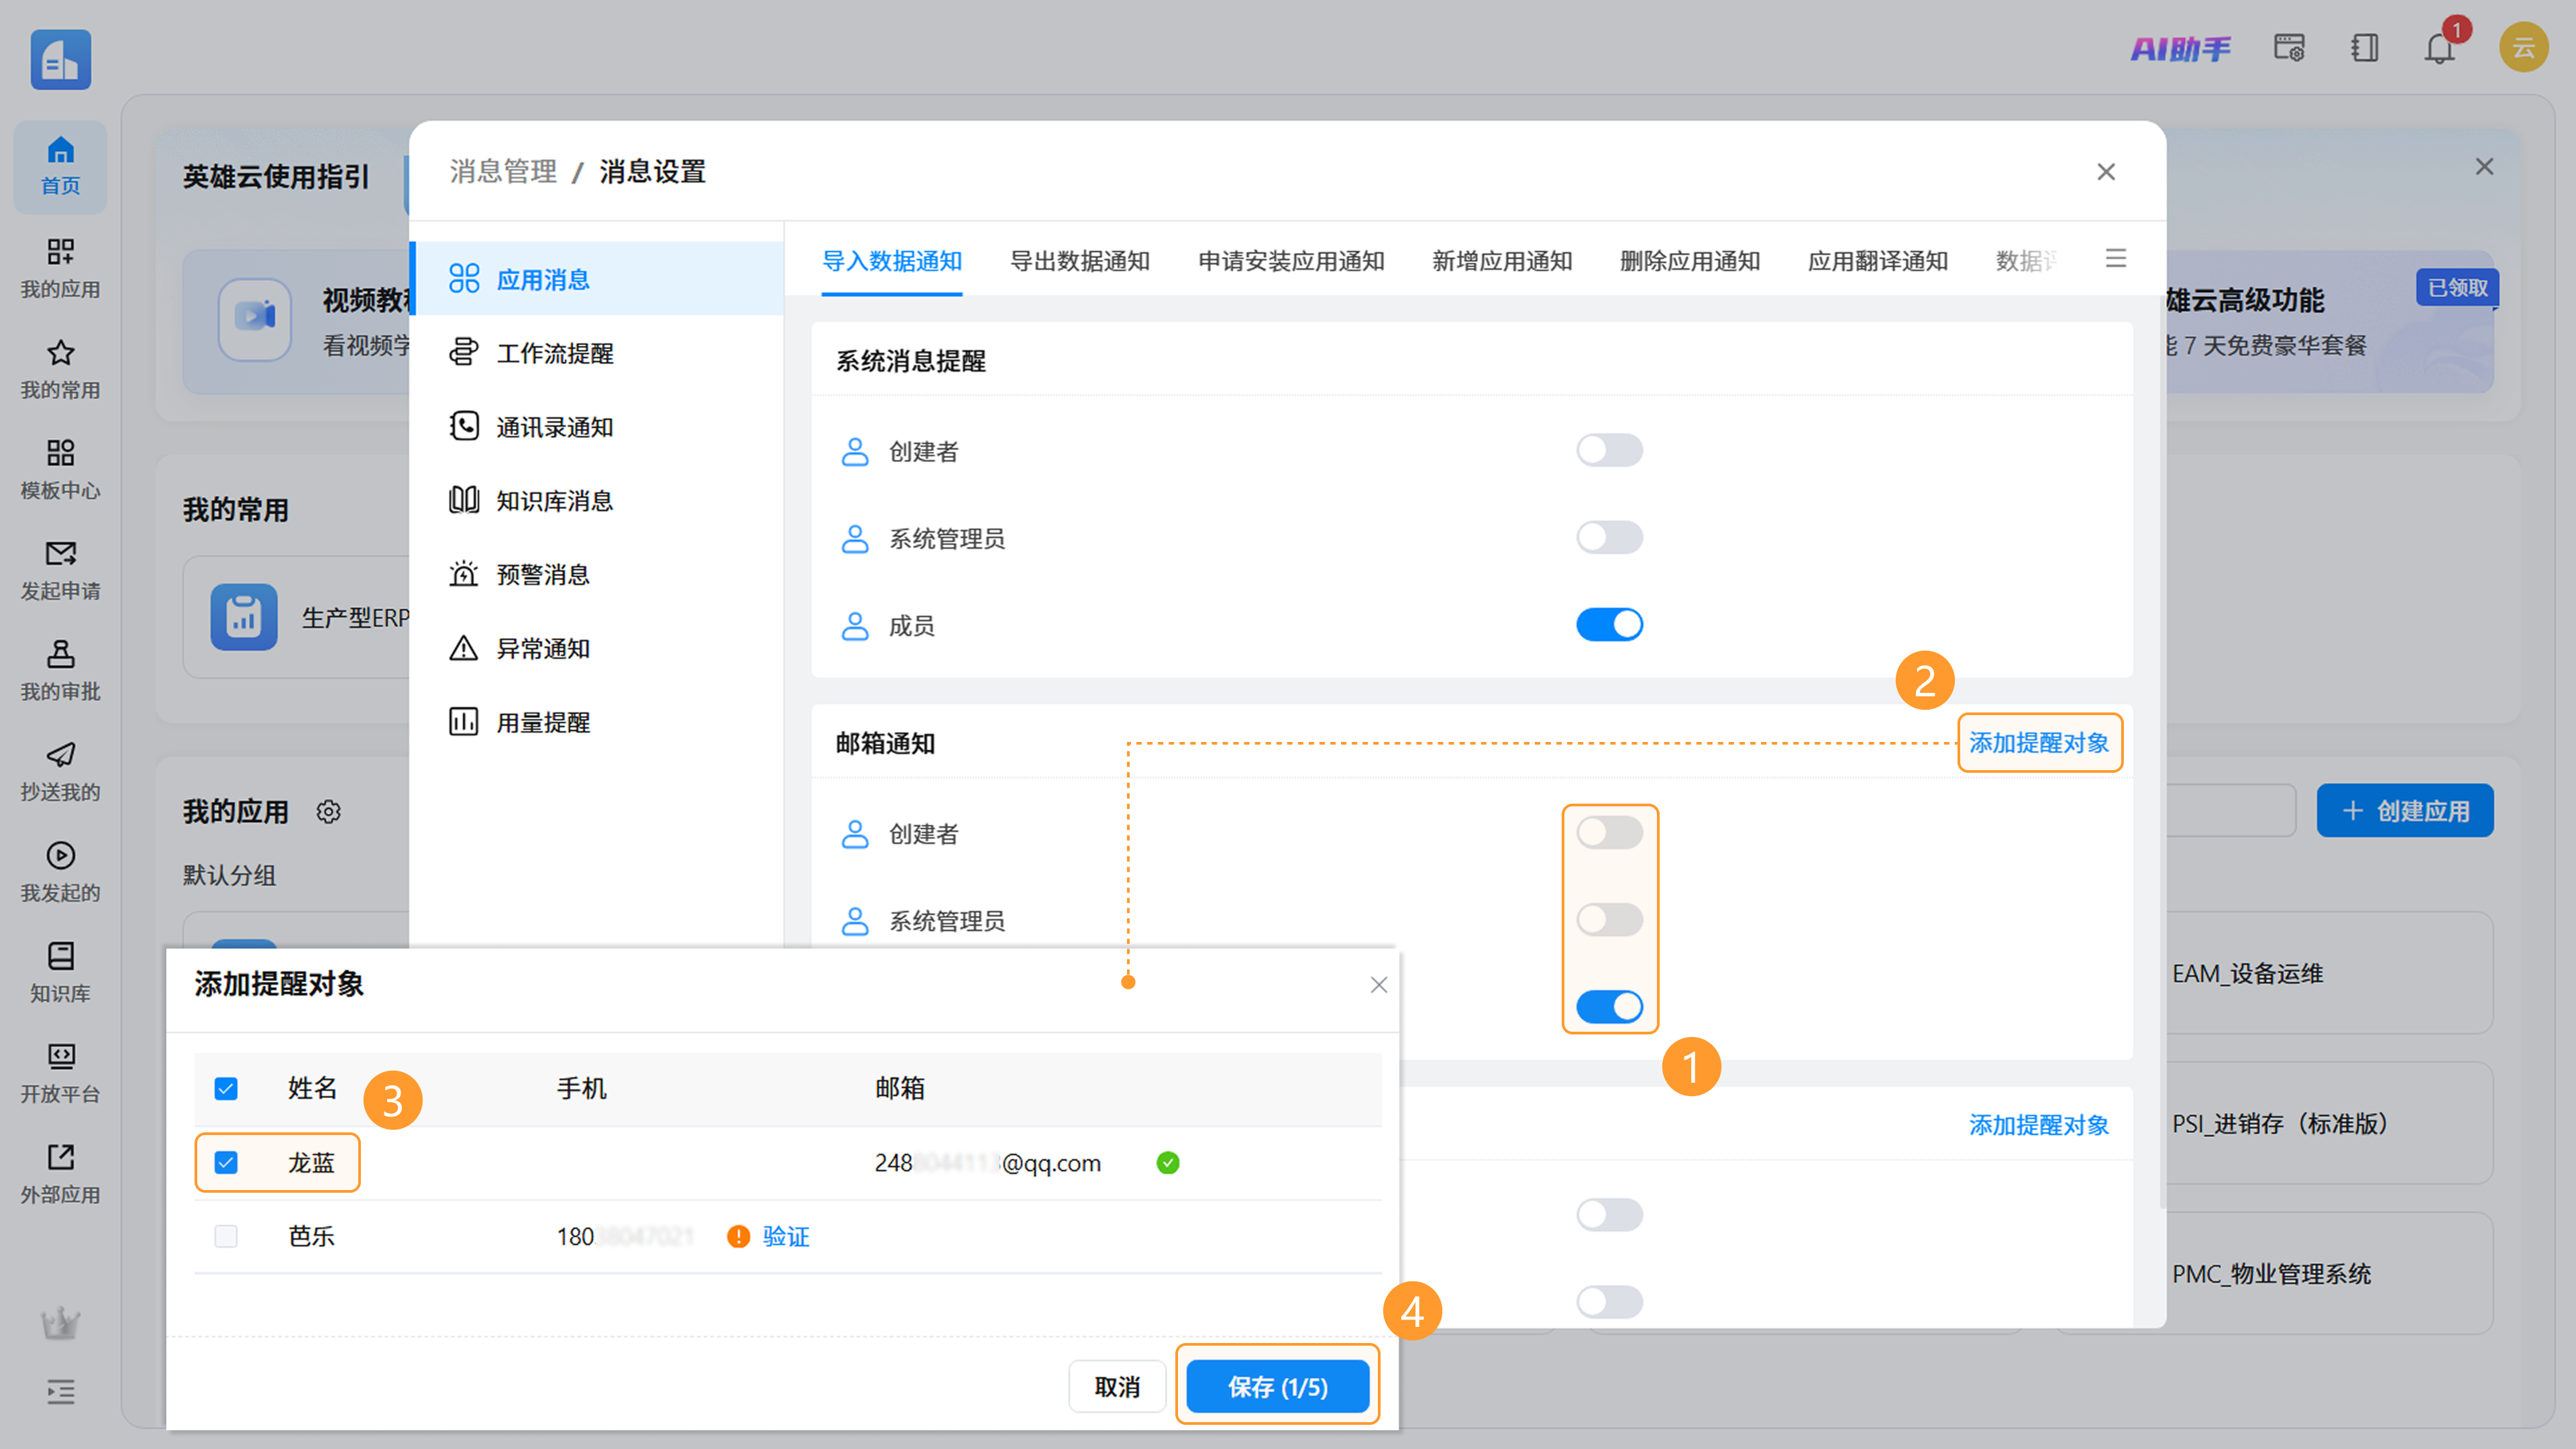The height and width of the screenshot is (1449, 2576).
Task: Open the window settings icon in top bar
Action: coord(2289,48)
